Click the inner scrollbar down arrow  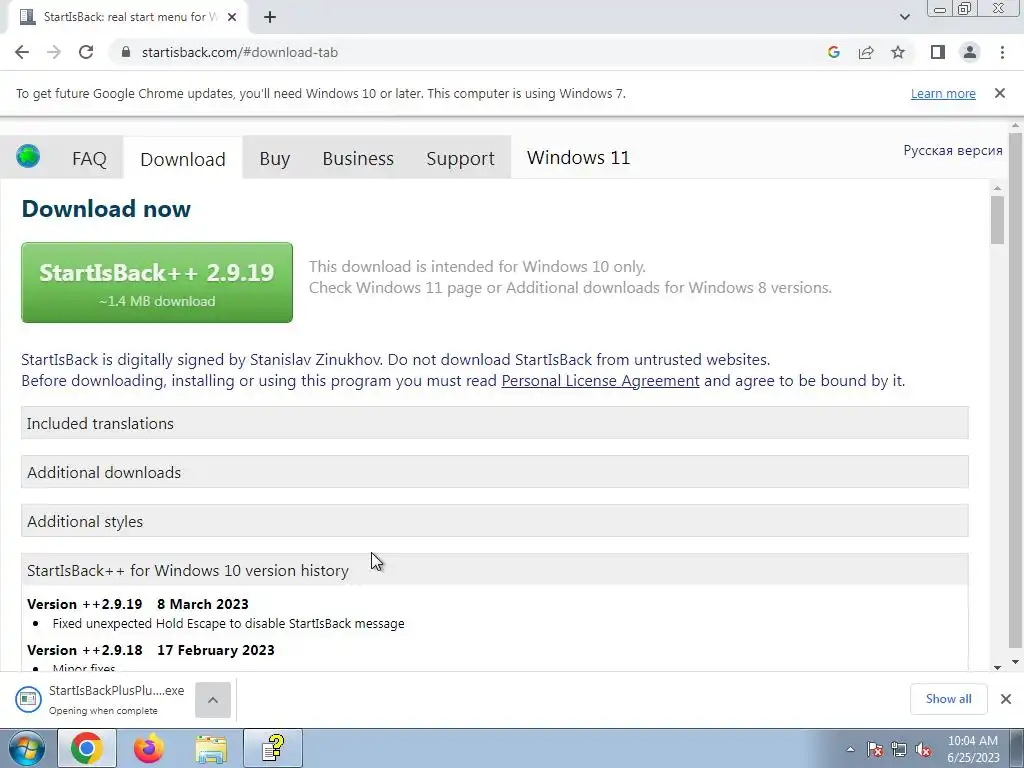pyautogui.click(x=997, y=667)
